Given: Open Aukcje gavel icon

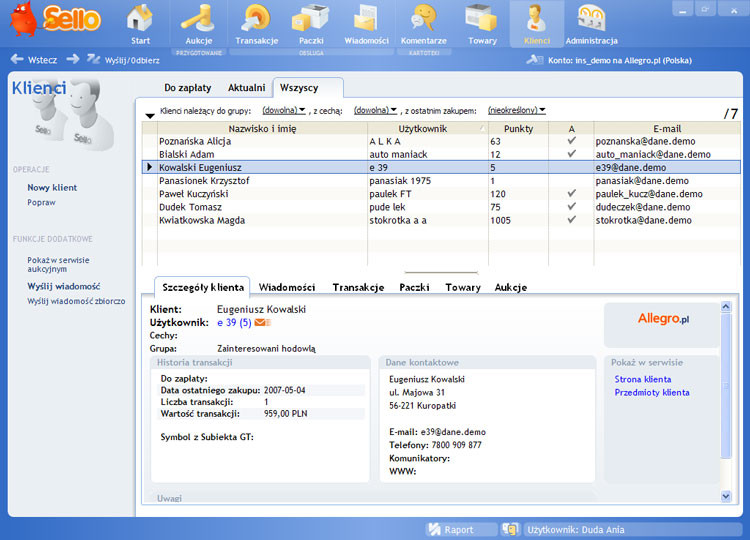Looking at the screenshot, I should (199, 19).
